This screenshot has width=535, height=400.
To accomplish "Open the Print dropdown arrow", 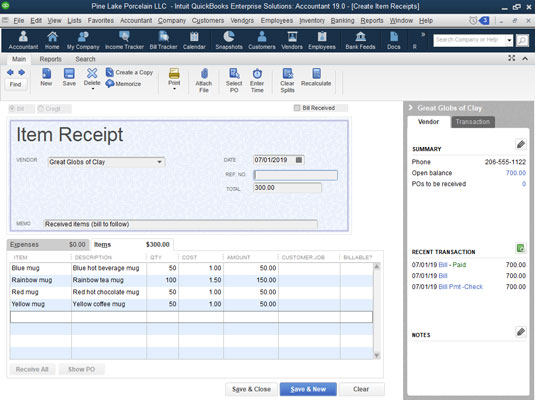I will pyautogui.click(x=174, y=89).
